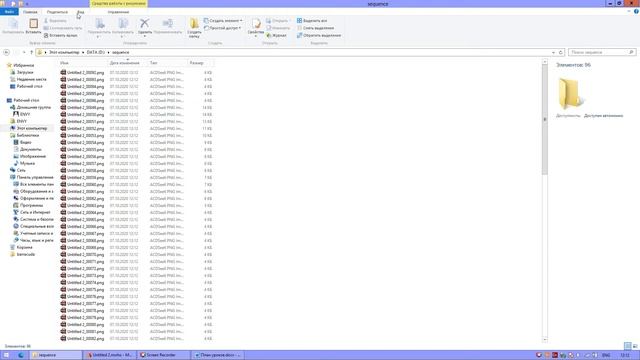This screenshot has width=640, height=360.
Task: Click DATA (D:) in the address breadcrumb
Action: pyautogui.click(x=96, y=52)
